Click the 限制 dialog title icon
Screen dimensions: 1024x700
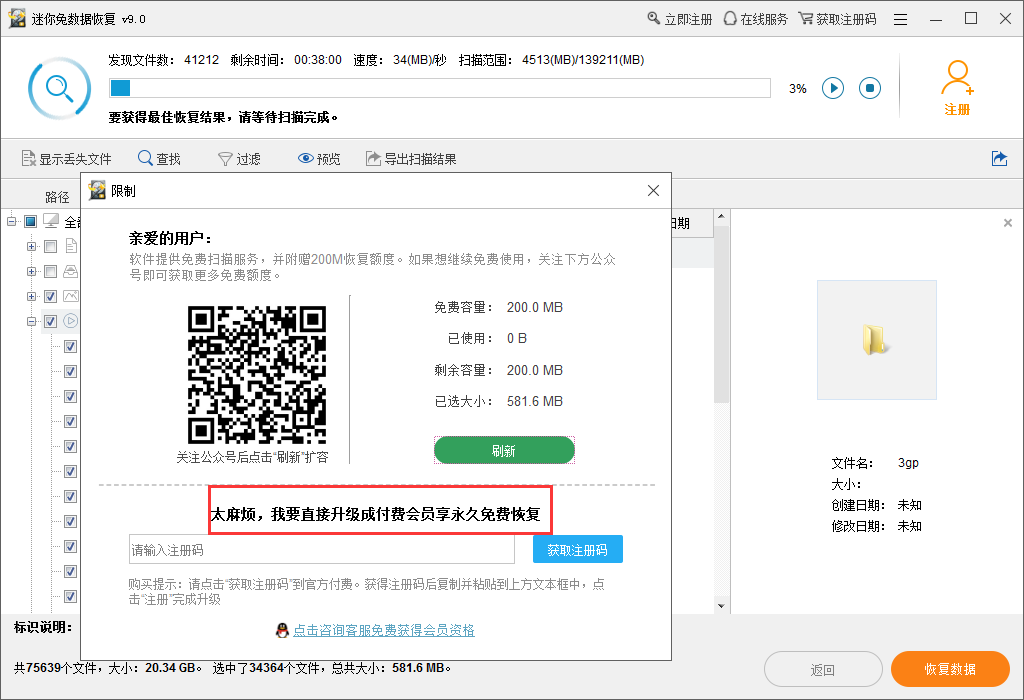(97, 190)
